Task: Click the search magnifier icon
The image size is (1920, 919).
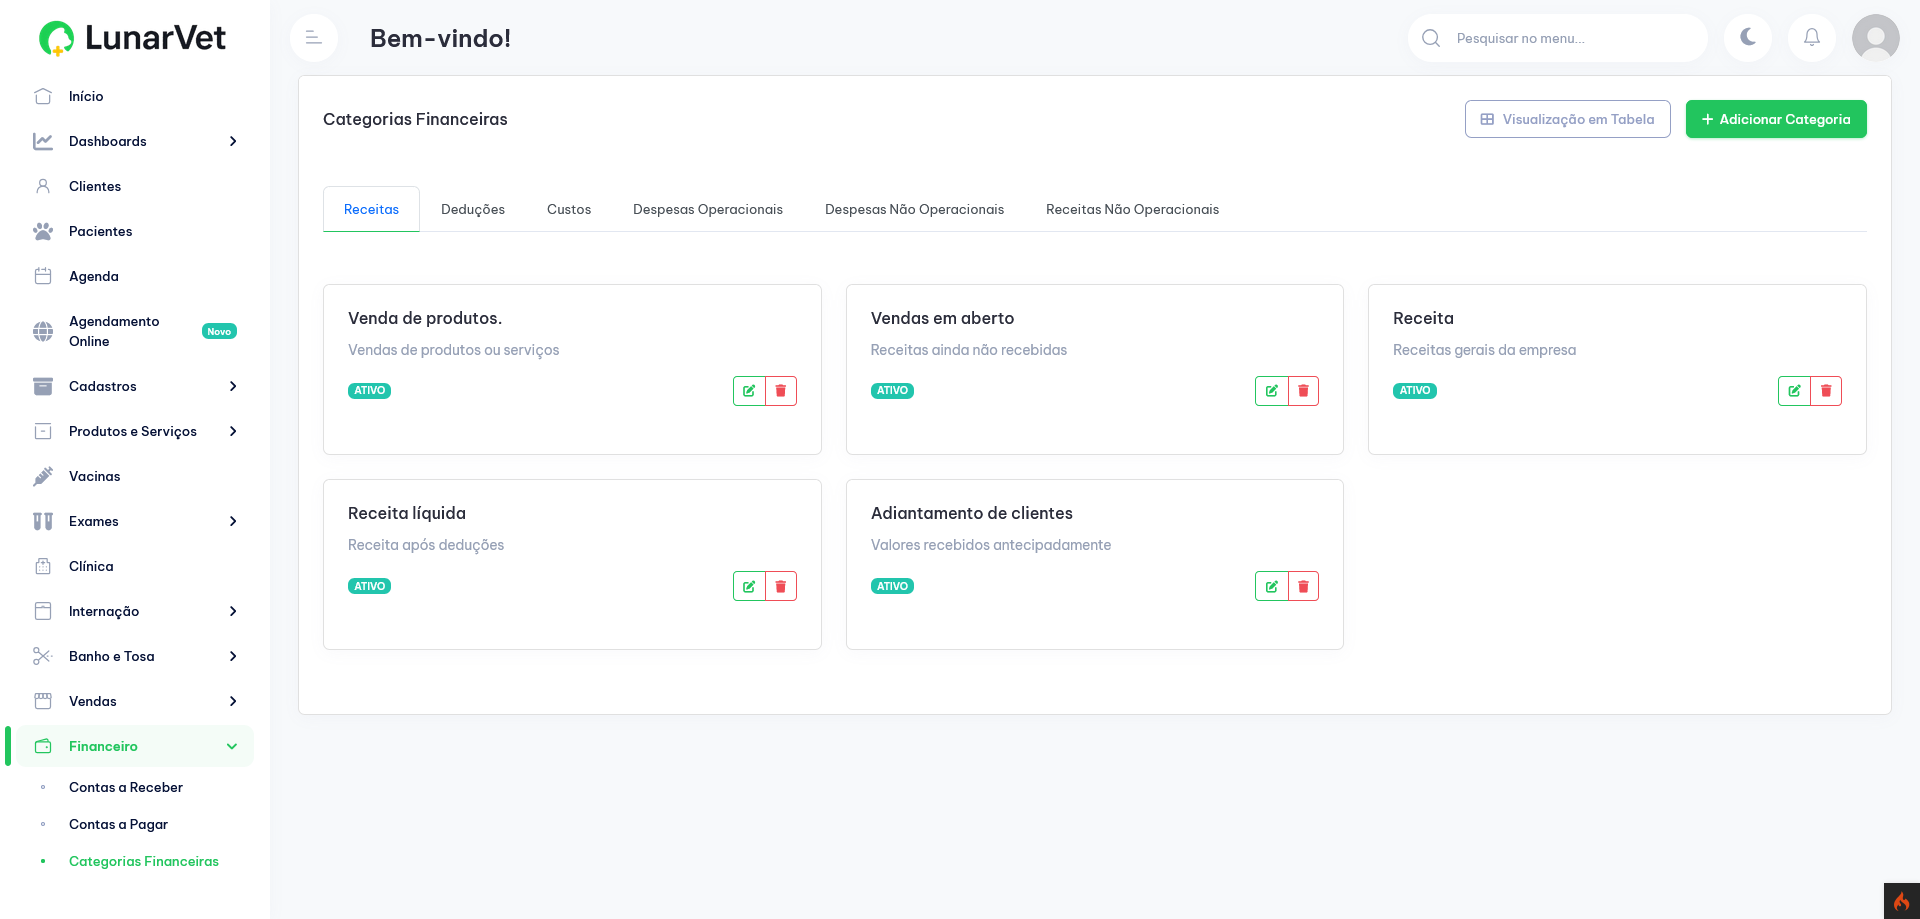Action: click(x=1431, y=38)
